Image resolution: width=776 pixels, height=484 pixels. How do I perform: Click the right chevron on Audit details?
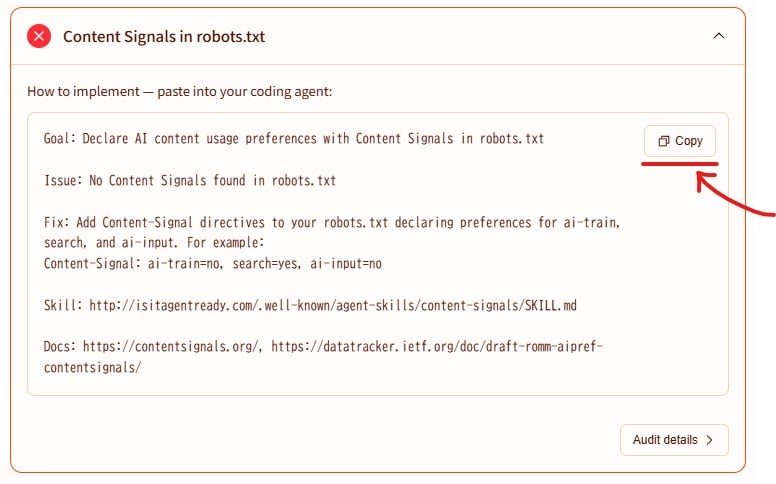pyautogui.click(x=709, y=440)
